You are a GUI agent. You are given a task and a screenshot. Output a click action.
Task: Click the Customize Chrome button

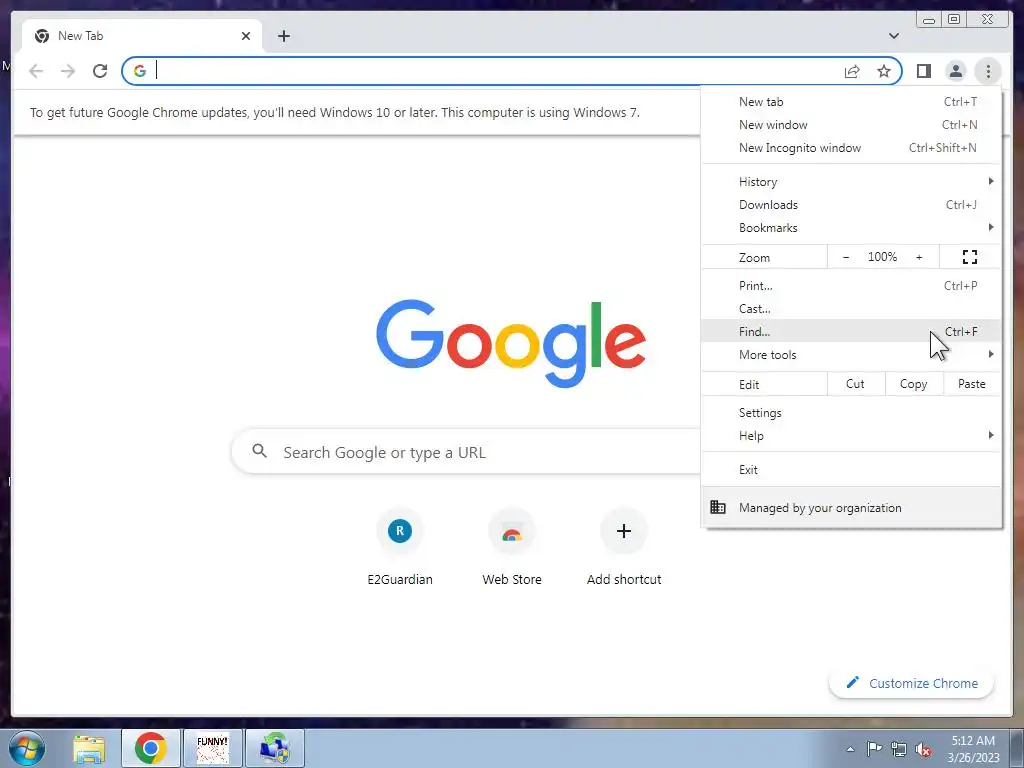(912, 683)
